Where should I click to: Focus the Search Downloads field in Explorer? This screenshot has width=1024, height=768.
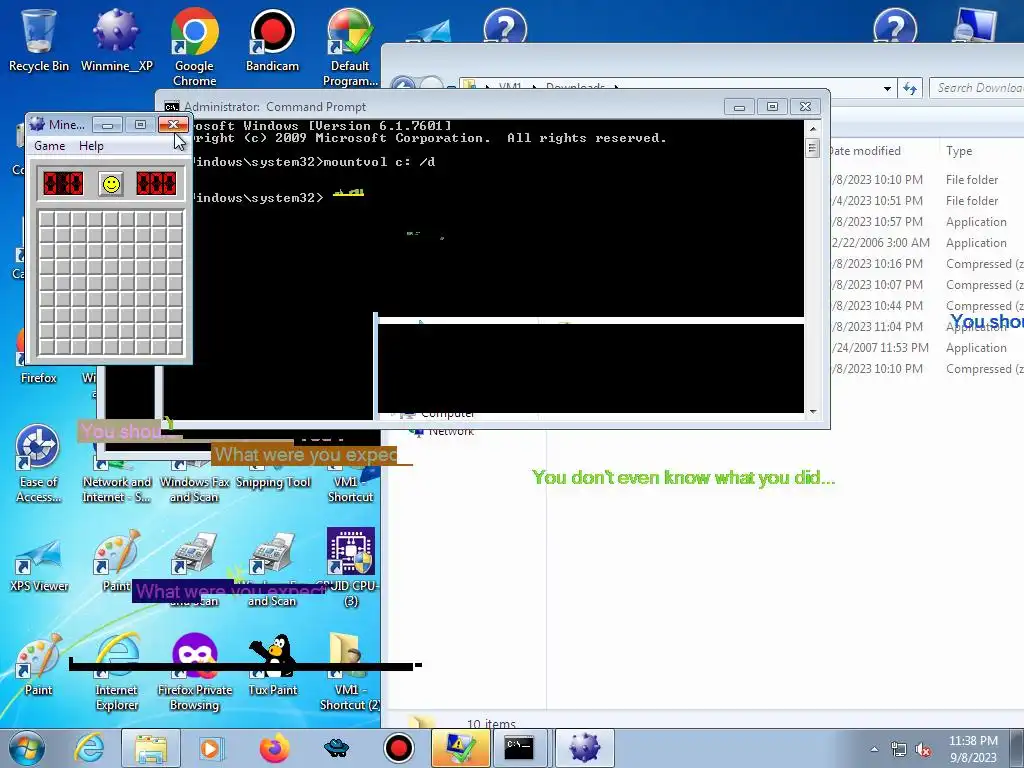(978, 88)
